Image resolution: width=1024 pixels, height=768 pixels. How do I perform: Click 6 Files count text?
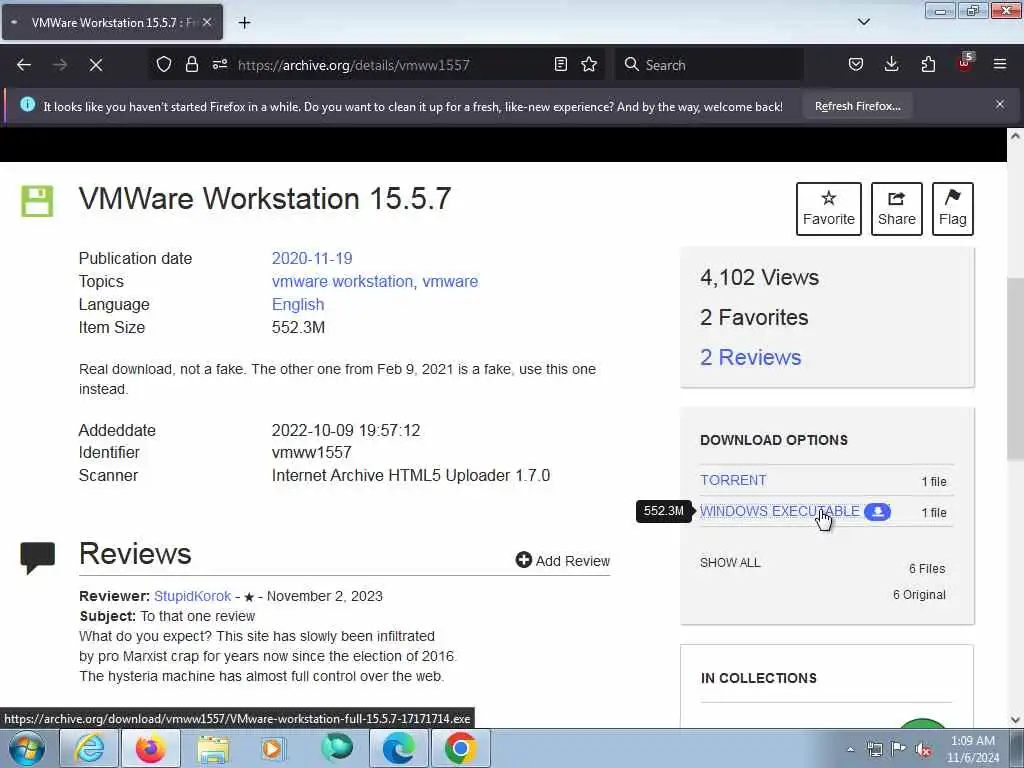click(927, 569)
